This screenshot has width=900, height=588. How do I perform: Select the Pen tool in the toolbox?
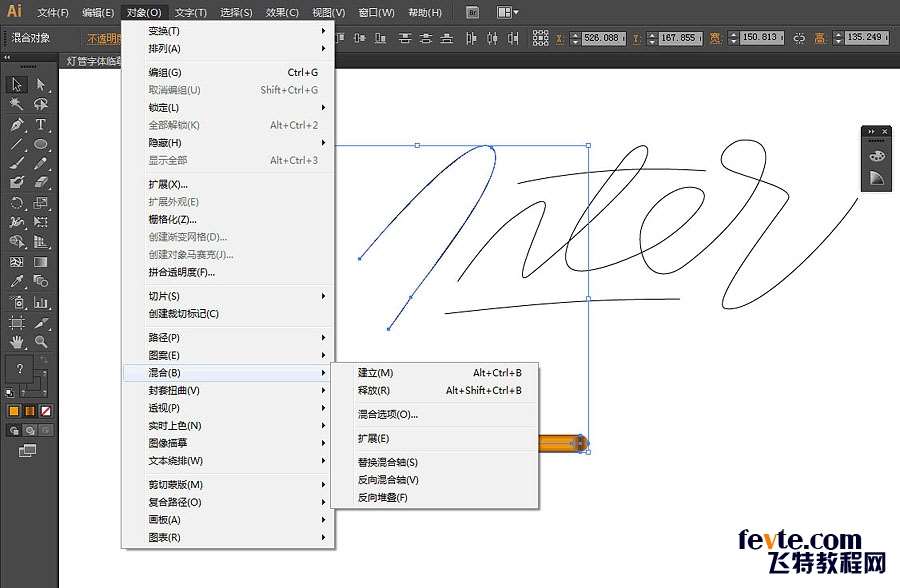pos(17,125)
